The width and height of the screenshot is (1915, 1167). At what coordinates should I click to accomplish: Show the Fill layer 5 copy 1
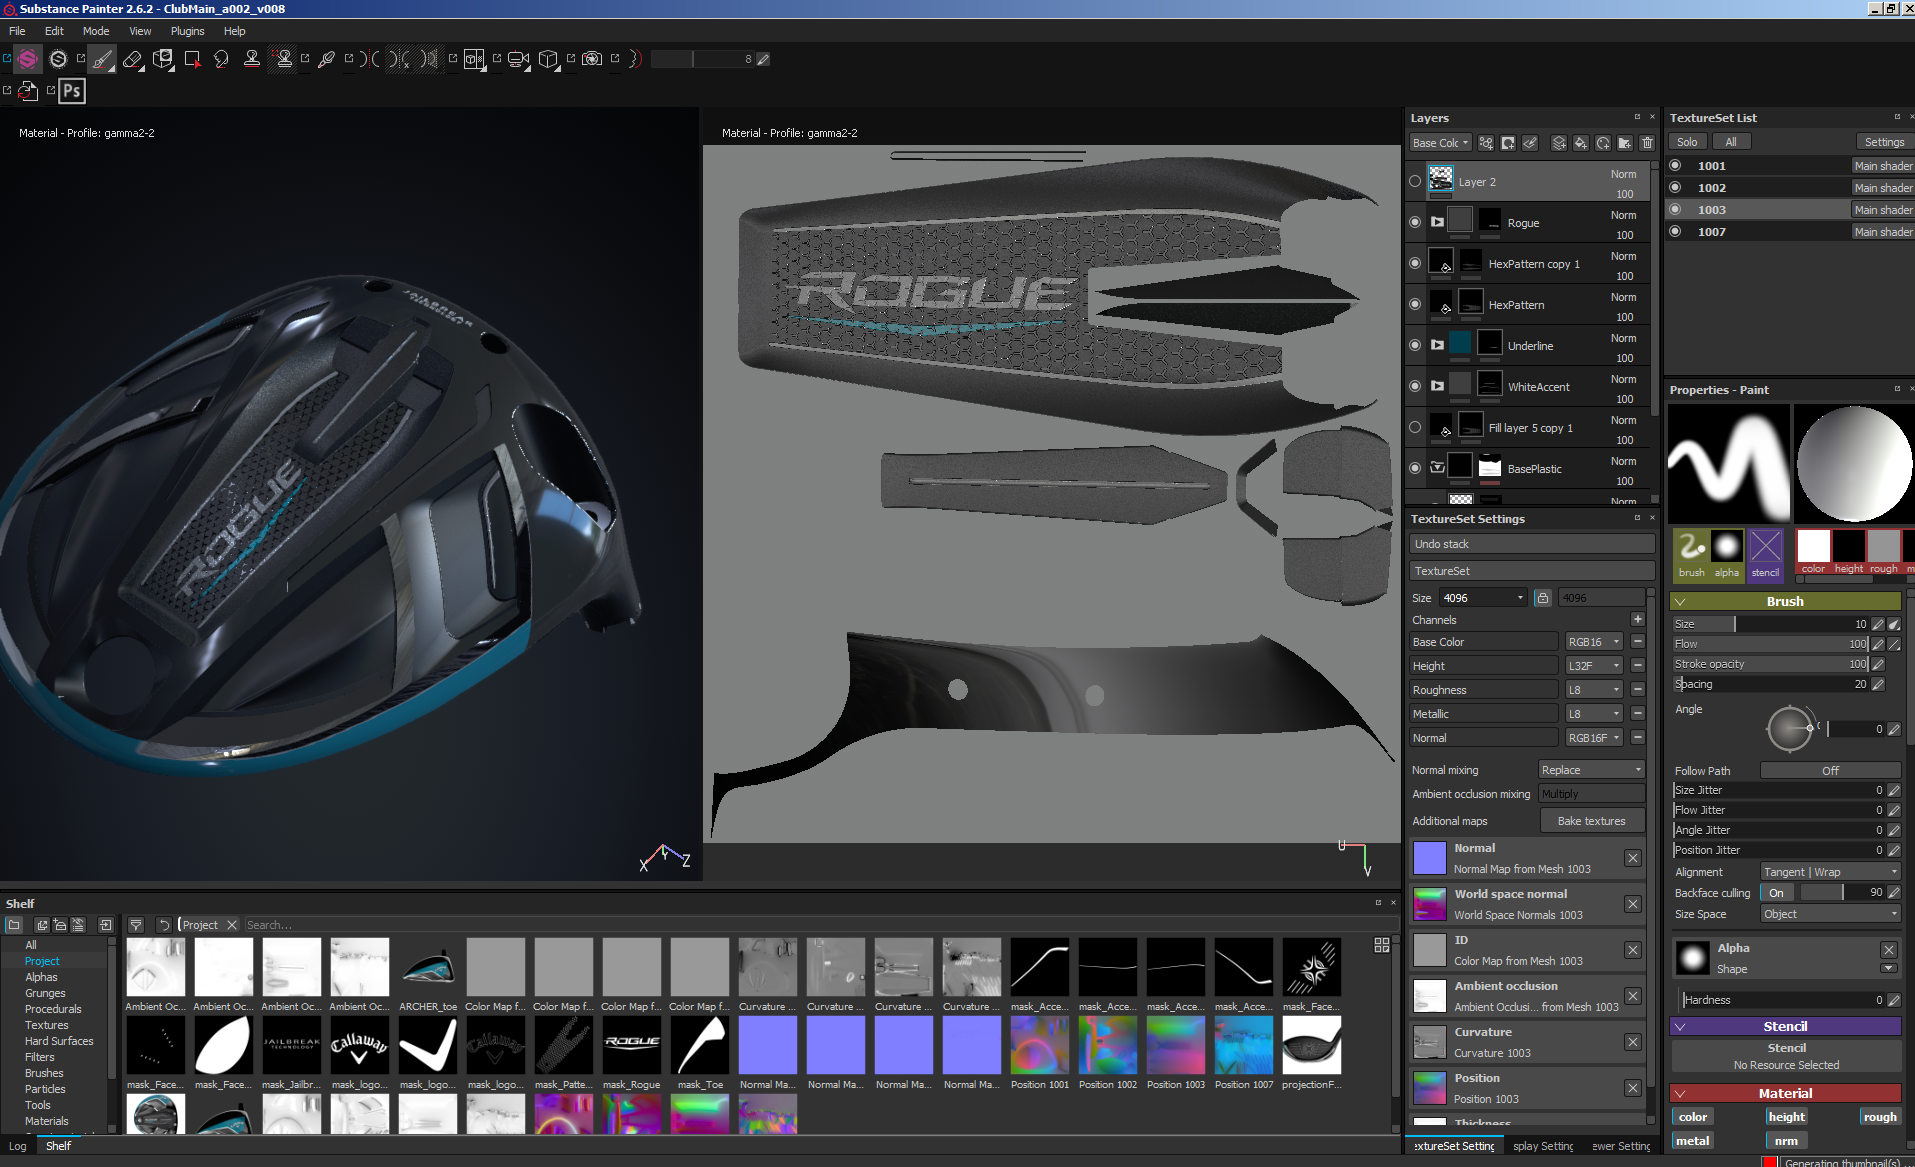click(1414, 427)
